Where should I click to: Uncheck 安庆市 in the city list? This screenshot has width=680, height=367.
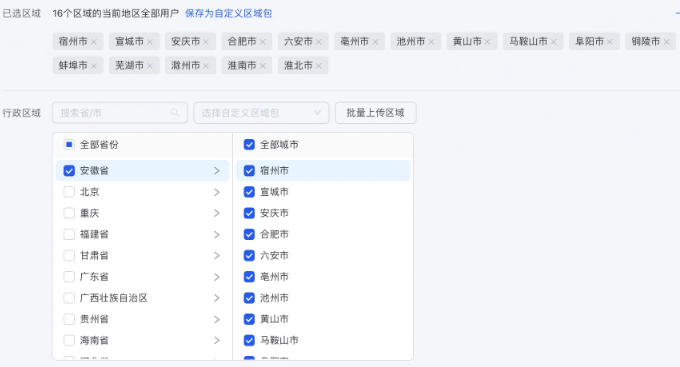coord(249,213)
